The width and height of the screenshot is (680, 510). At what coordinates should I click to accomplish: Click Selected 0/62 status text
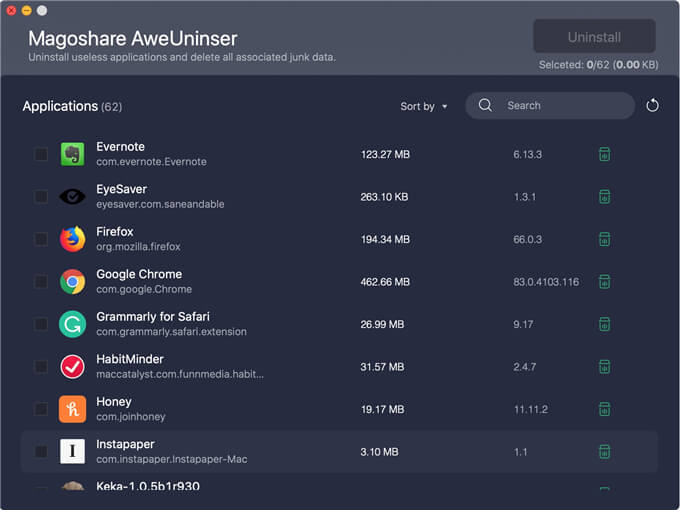click(x=598, y=65)
